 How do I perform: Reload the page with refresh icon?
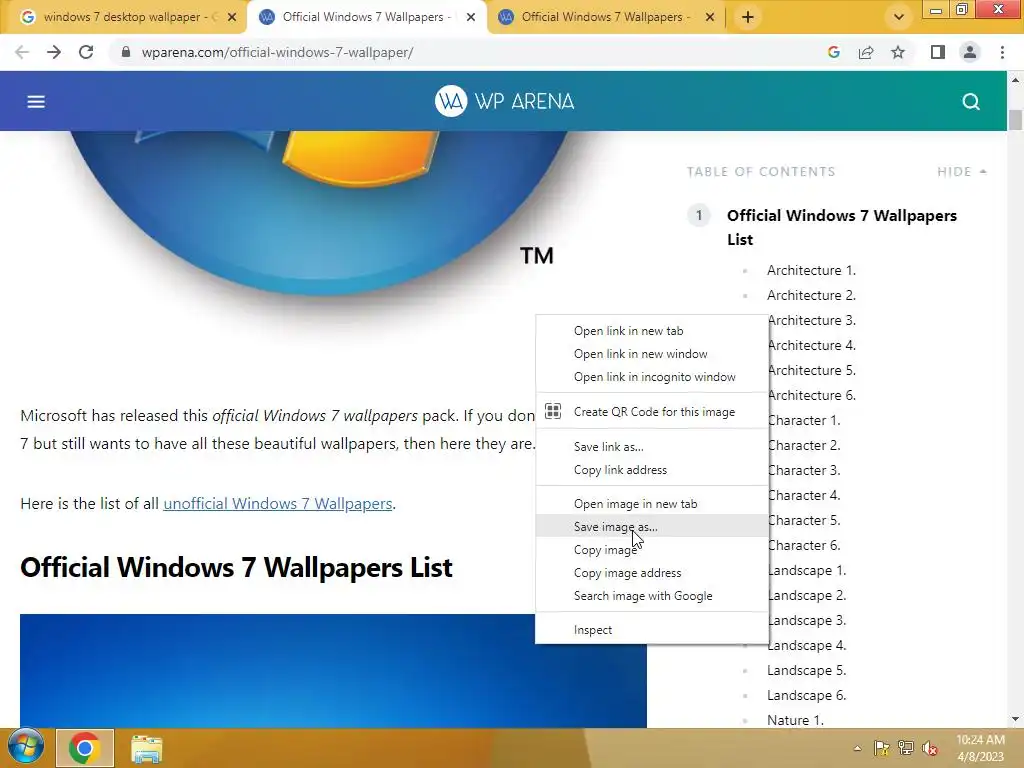click(86, 52)
